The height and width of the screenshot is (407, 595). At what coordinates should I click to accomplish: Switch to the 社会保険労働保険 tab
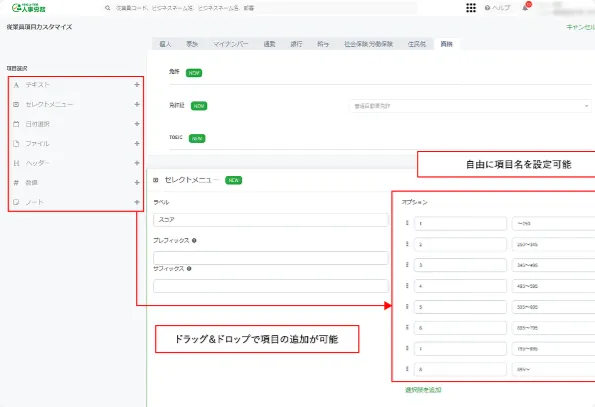368,44
